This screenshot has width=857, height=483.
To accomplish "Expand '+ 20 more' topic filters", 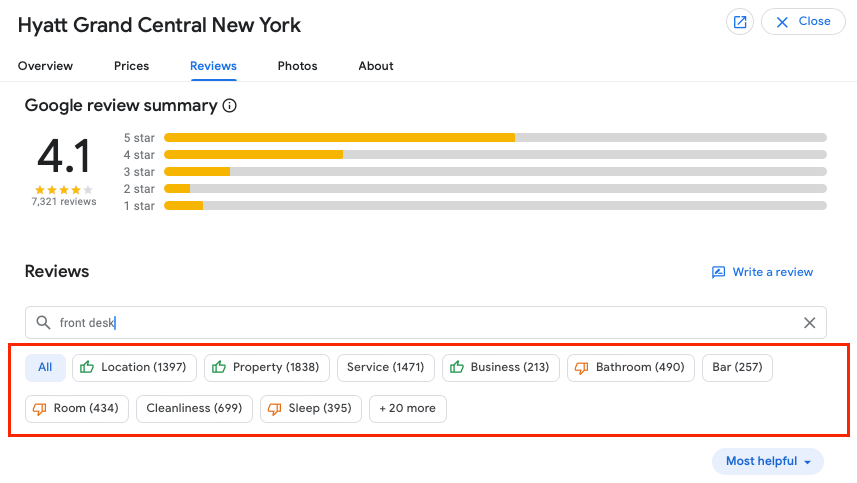I will pos(408,409).
